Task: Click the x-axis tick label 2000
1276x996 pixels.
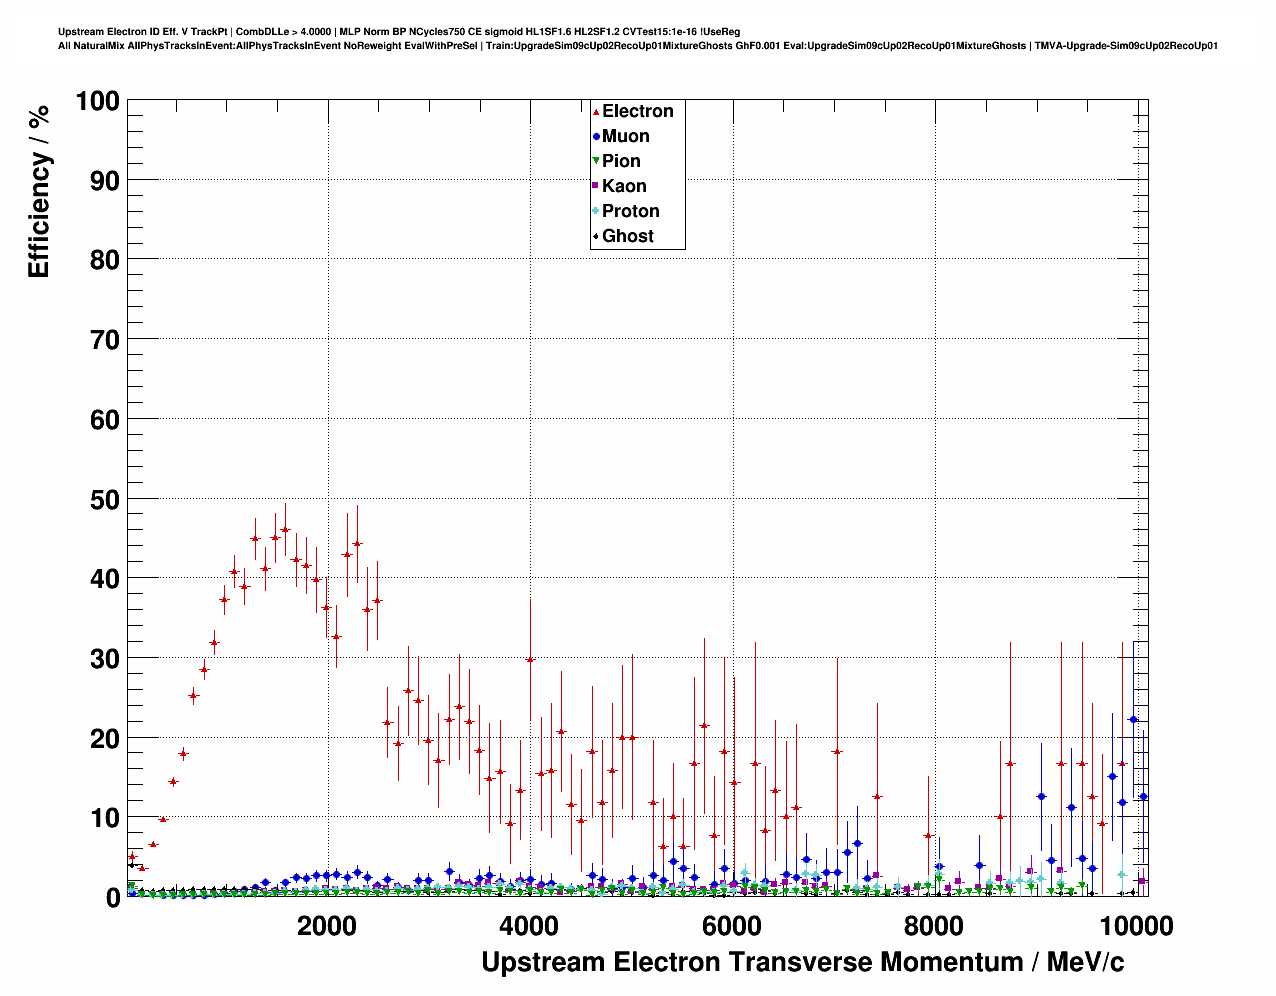Action: tap(327, 925)
